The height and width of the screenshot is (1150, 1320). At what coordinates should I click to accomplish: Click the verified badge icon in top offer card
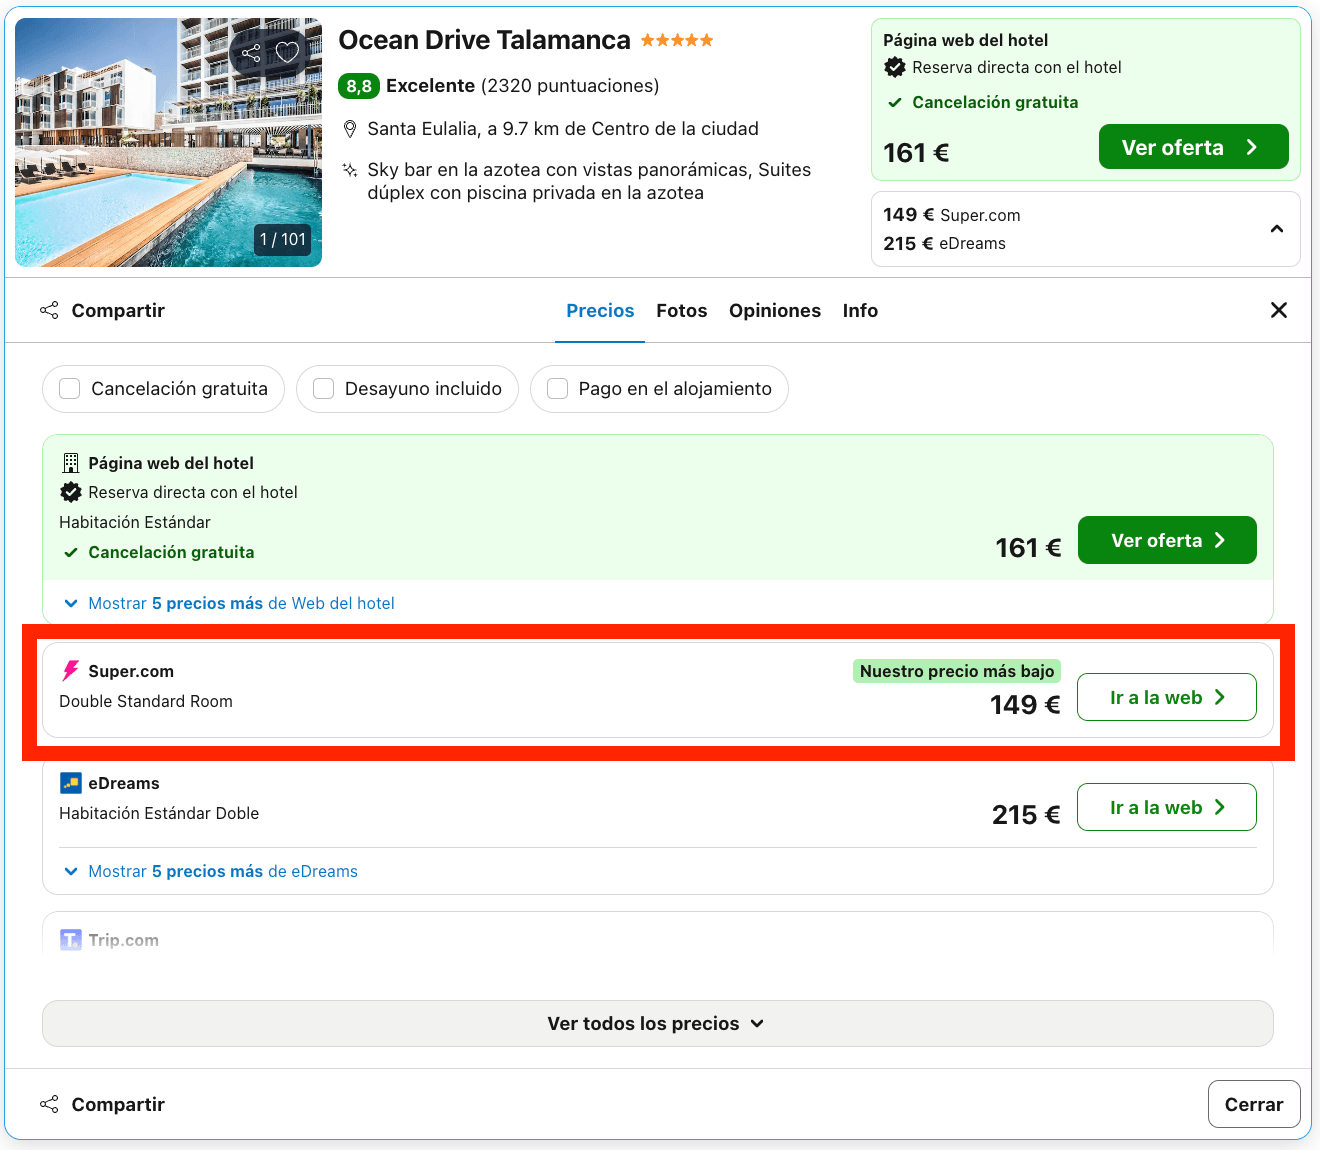pos(895,67)
